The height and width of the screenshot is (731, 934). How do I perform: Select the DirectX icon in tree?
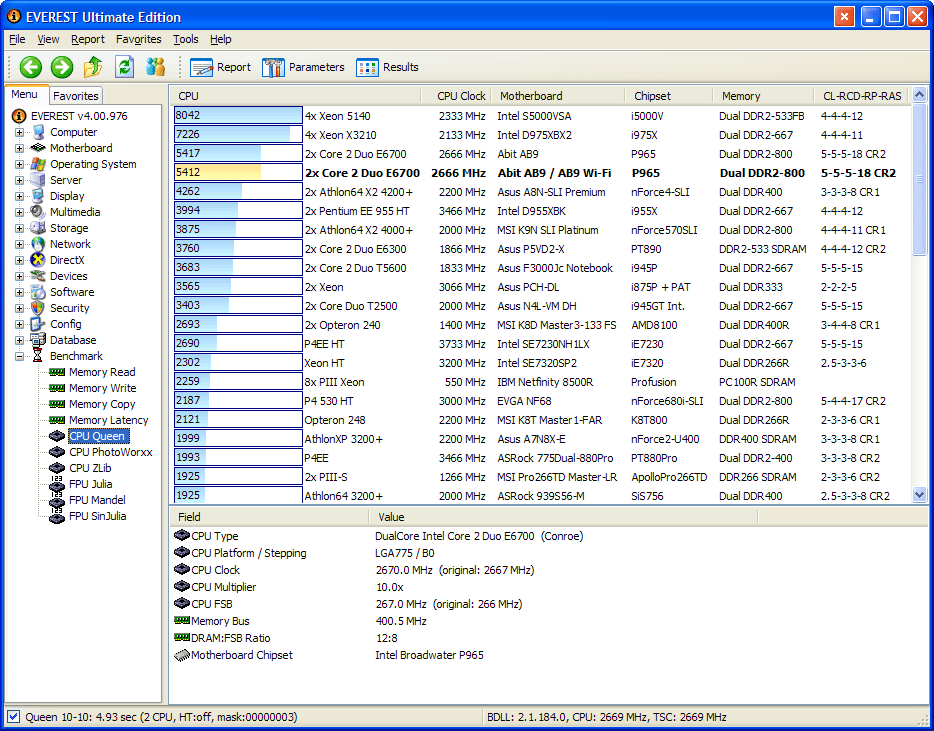tap(38, 260)
